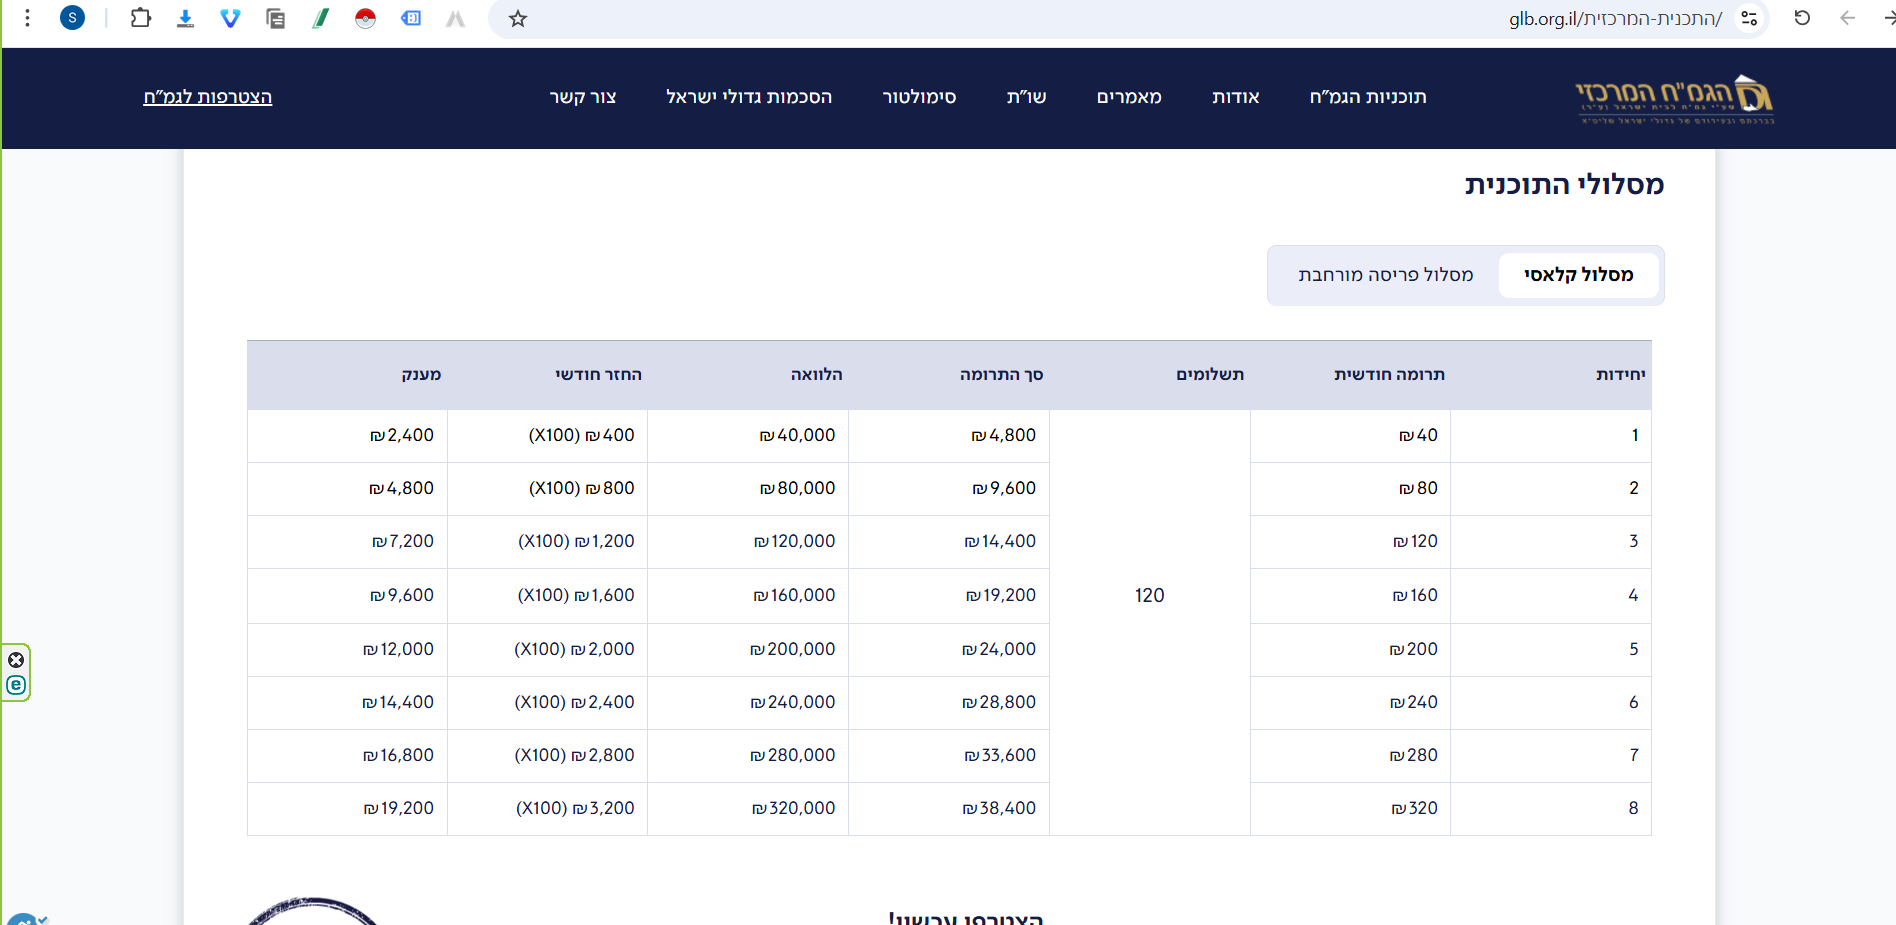Open the Chrome three-dot menu
Screen dimensions: 1896x925
[x=28, y=18]
